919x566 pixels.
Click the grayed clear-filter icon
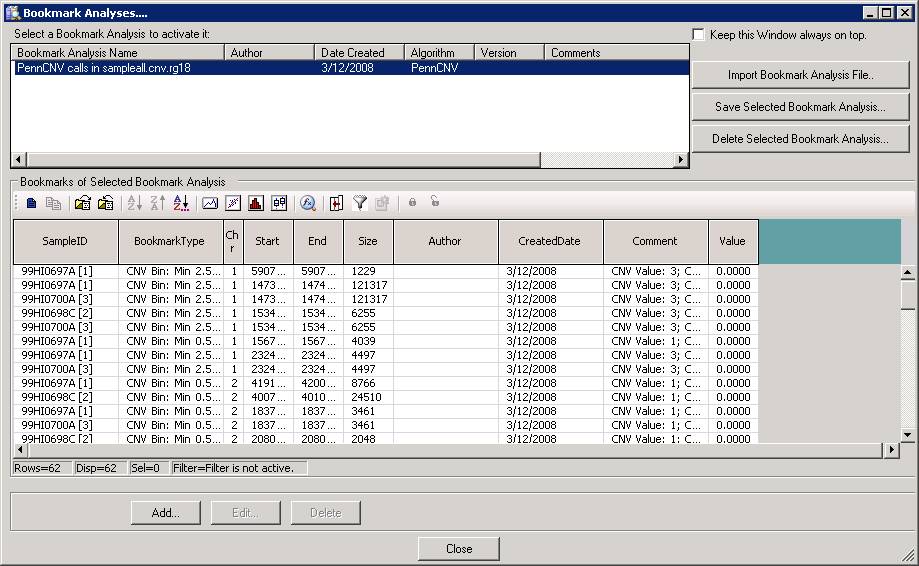pyautogui.click(x=382, y=203)
